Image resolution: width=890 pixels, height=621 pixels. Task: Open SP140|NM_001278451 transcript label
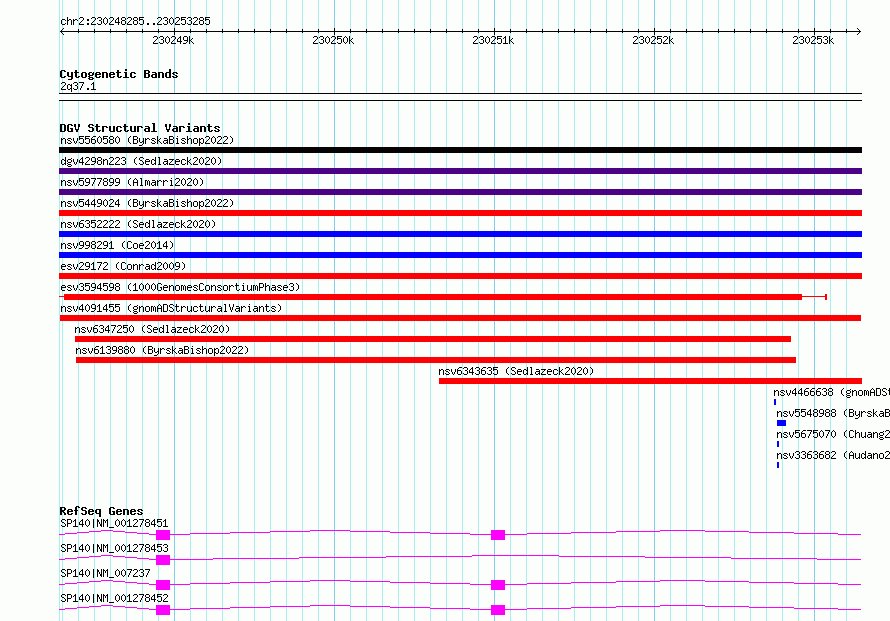coord(114,523)
